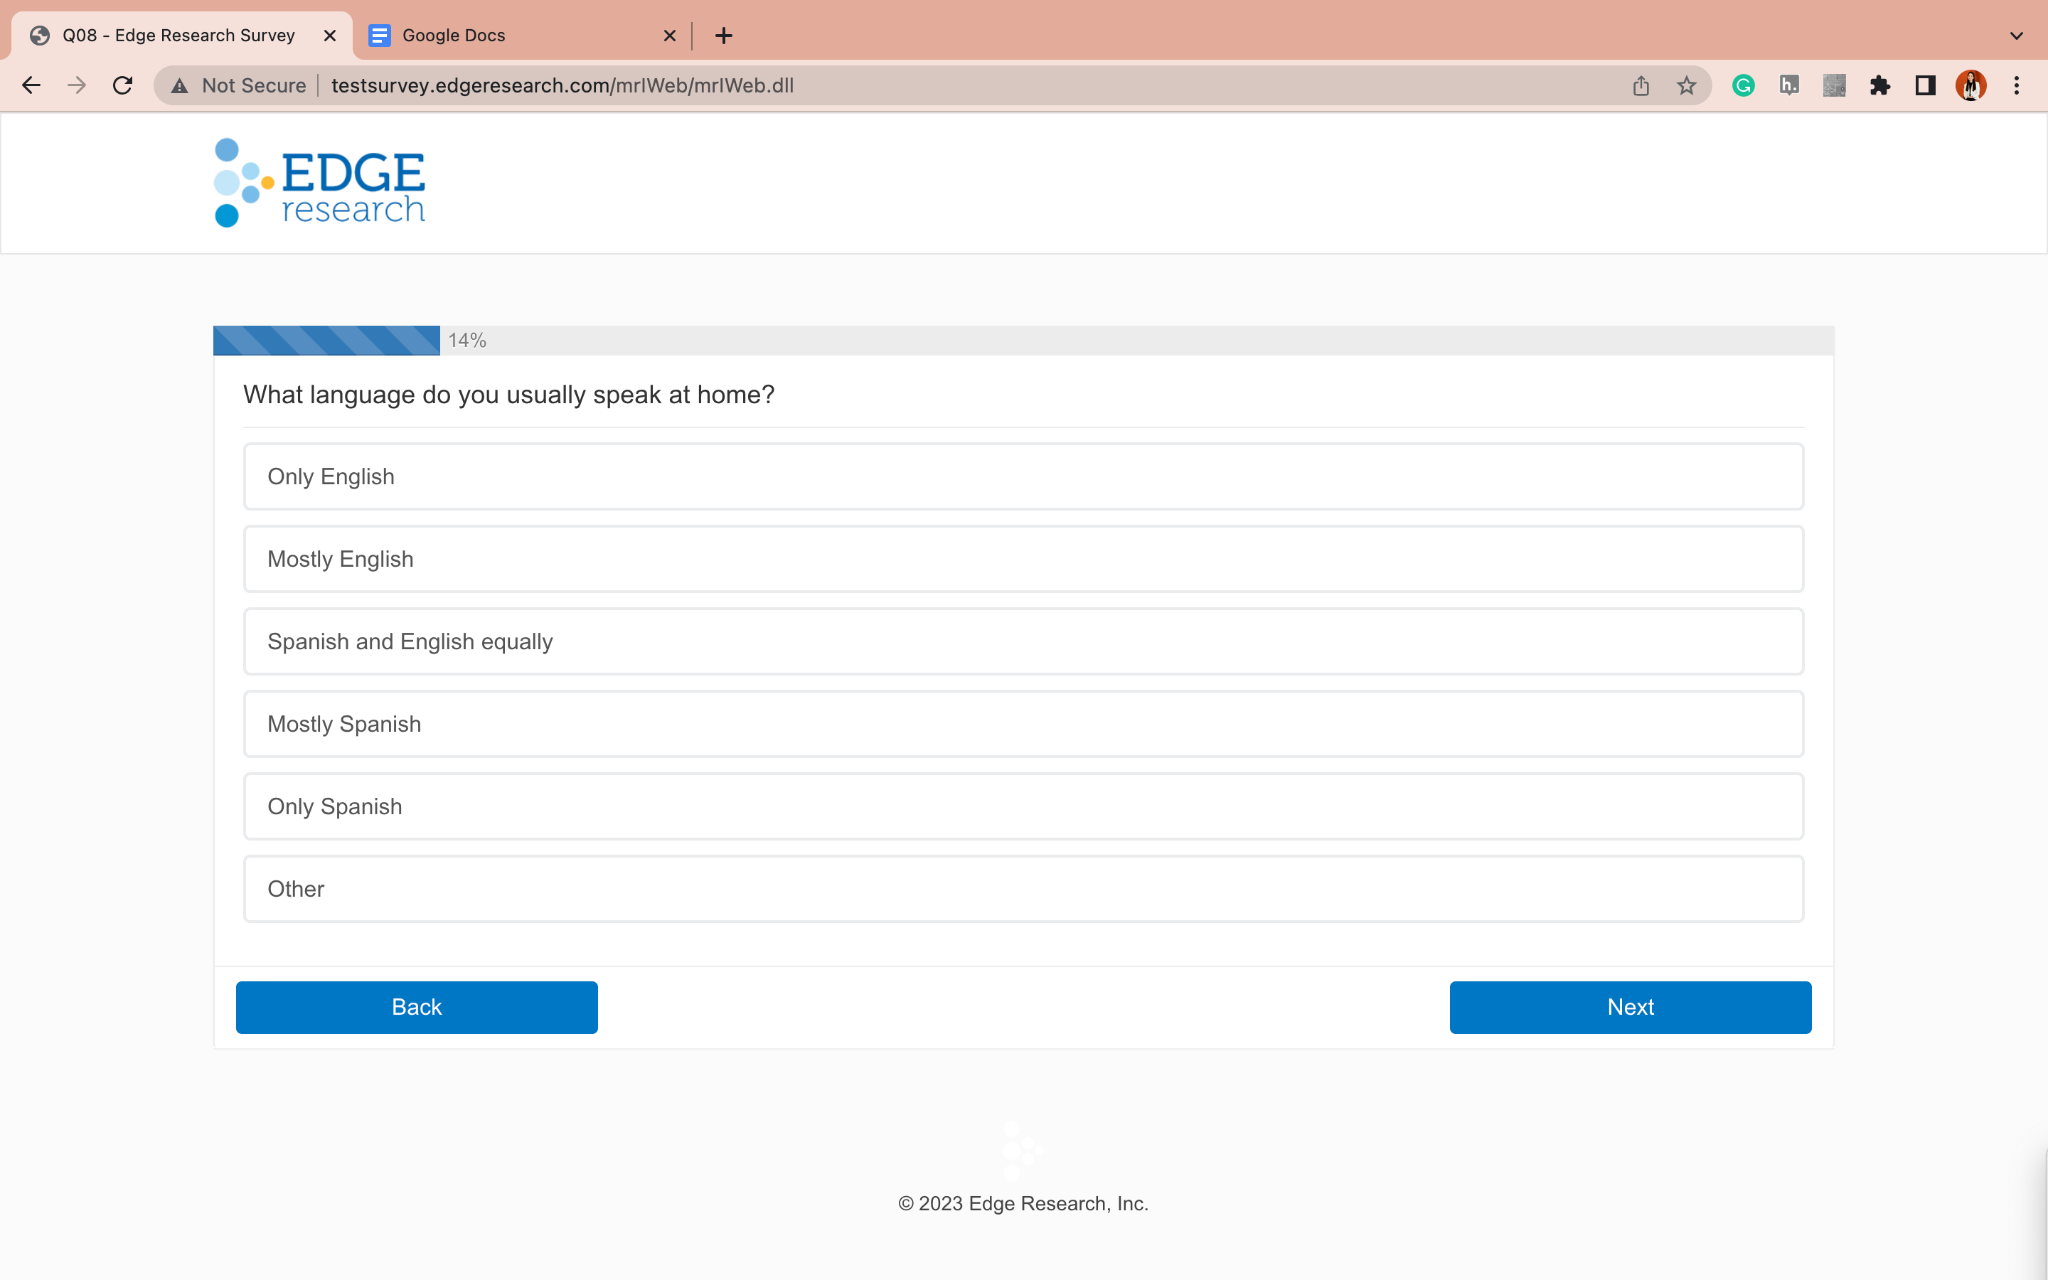Screen dimensions: 2048x1280
Task: Bookmark this page with star icon
Action: (1687, 86)
